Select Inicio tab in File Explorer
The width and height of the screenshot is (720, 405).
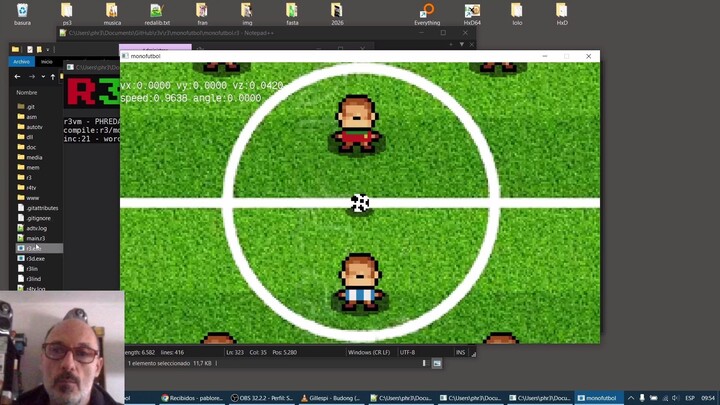47,62
